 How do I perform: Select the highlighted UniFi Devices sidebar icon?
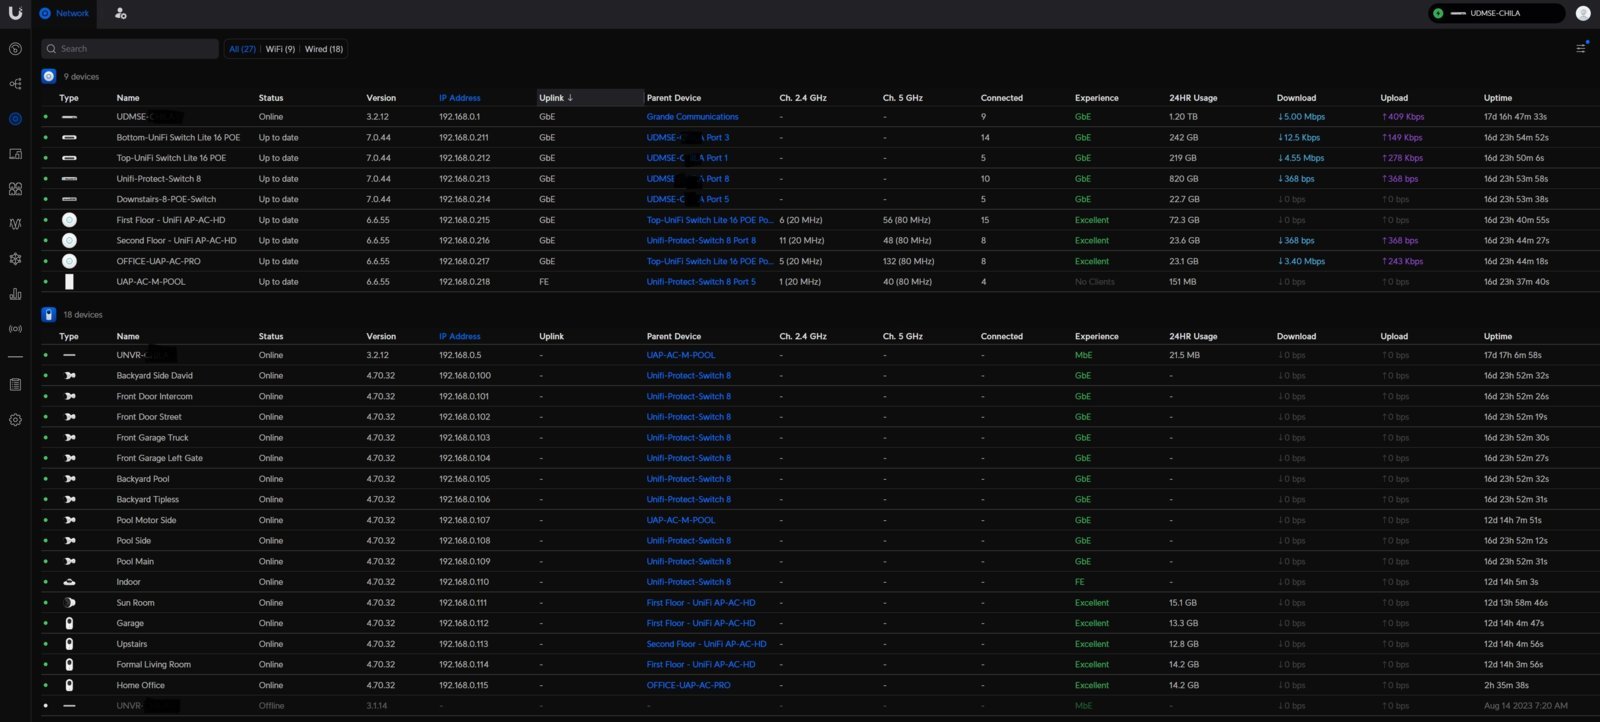[15, 119]
